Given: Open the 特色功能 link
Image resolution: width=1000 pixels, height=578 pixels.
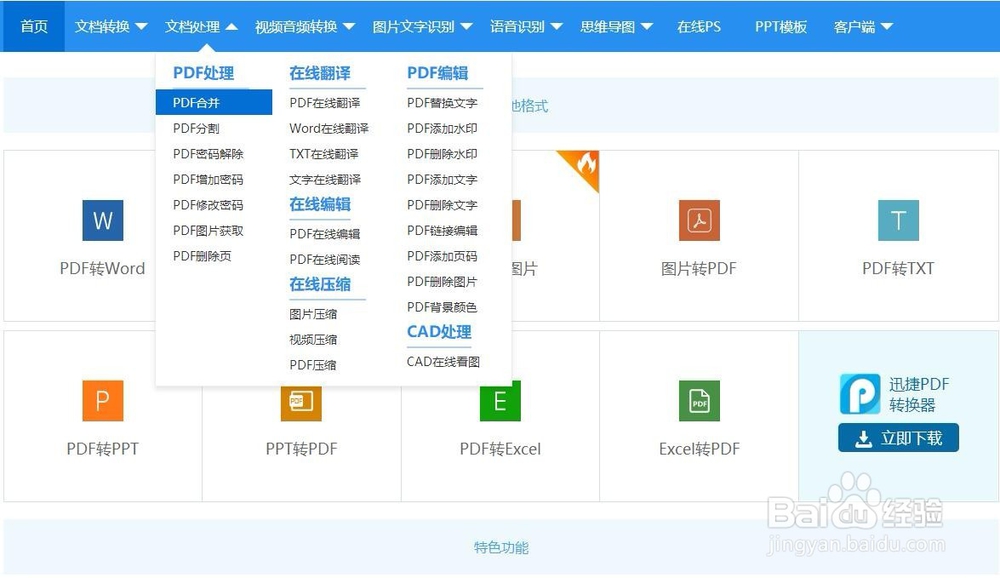Looking at the screenshot, I should (500, 548).
